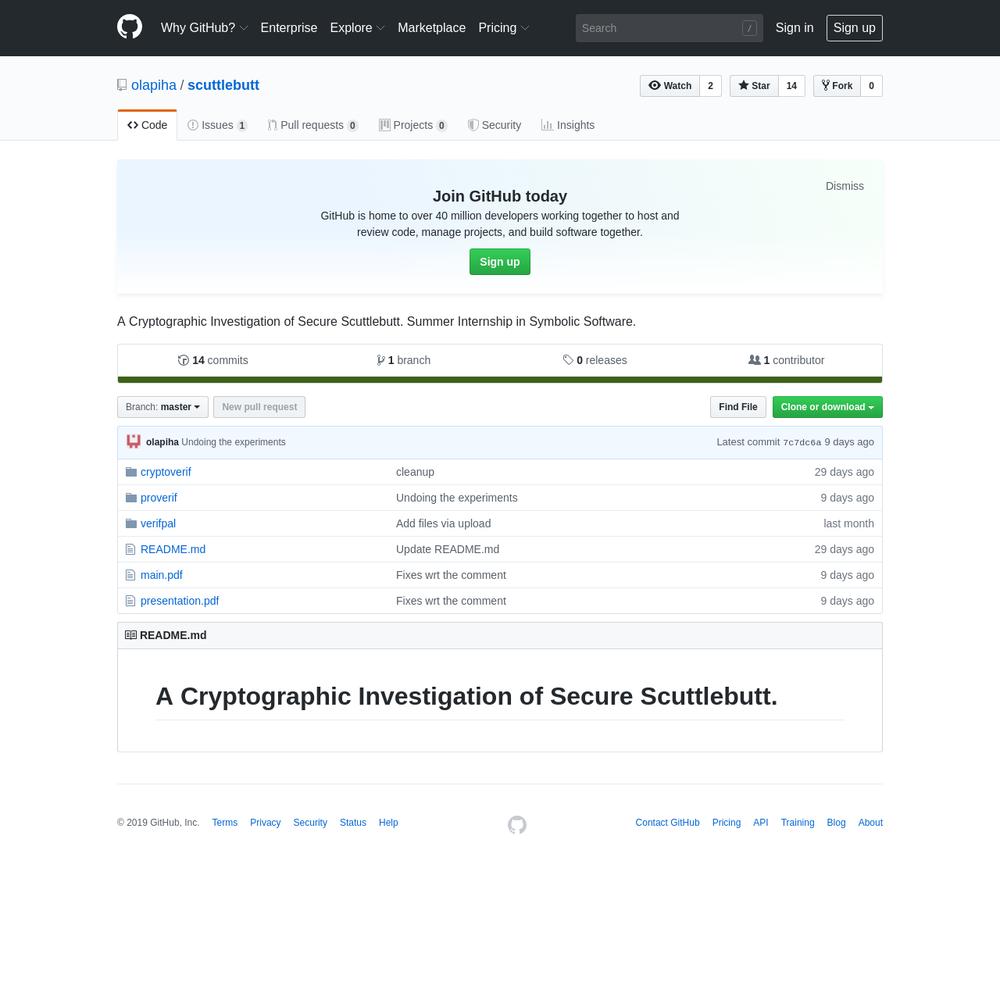Open the About footer link
The height and width of the screenshot is (1000, 1000).
pyautogui.click(x=871, y=823)
